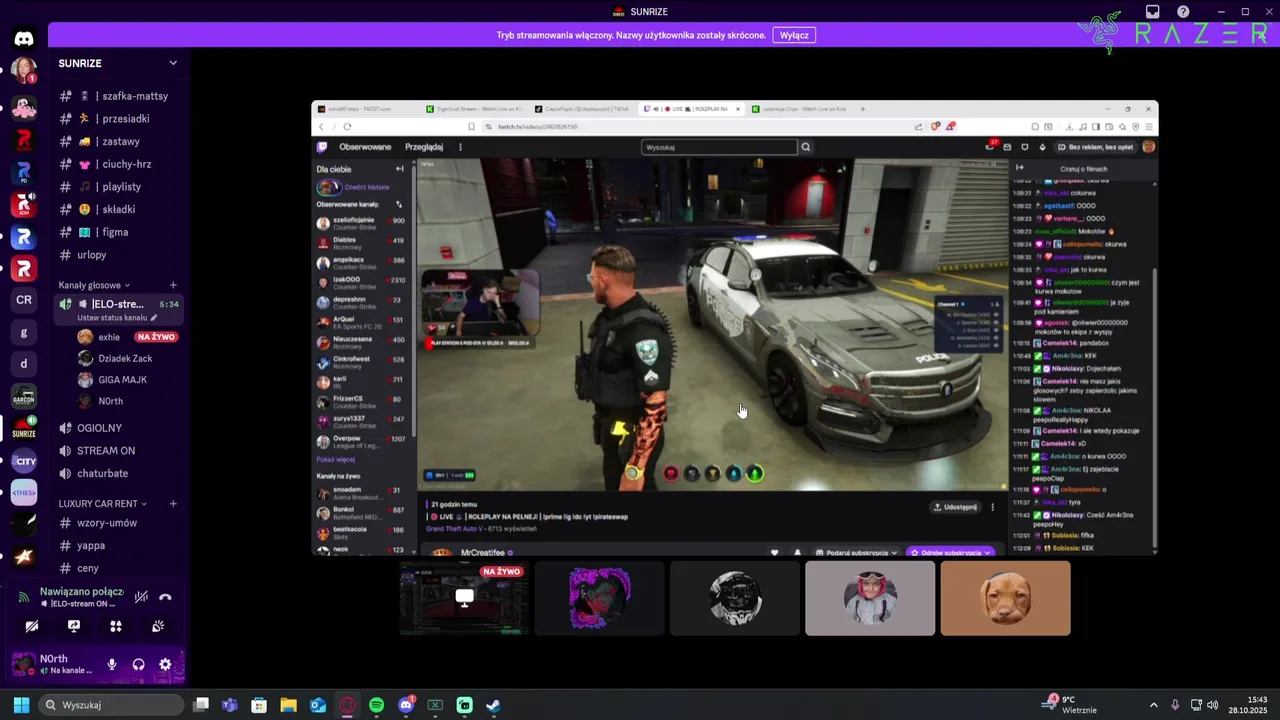Open the soundboard icon in voice panel
The width and height of the screenshot is (1280, 720).
[x=158, y=626]
